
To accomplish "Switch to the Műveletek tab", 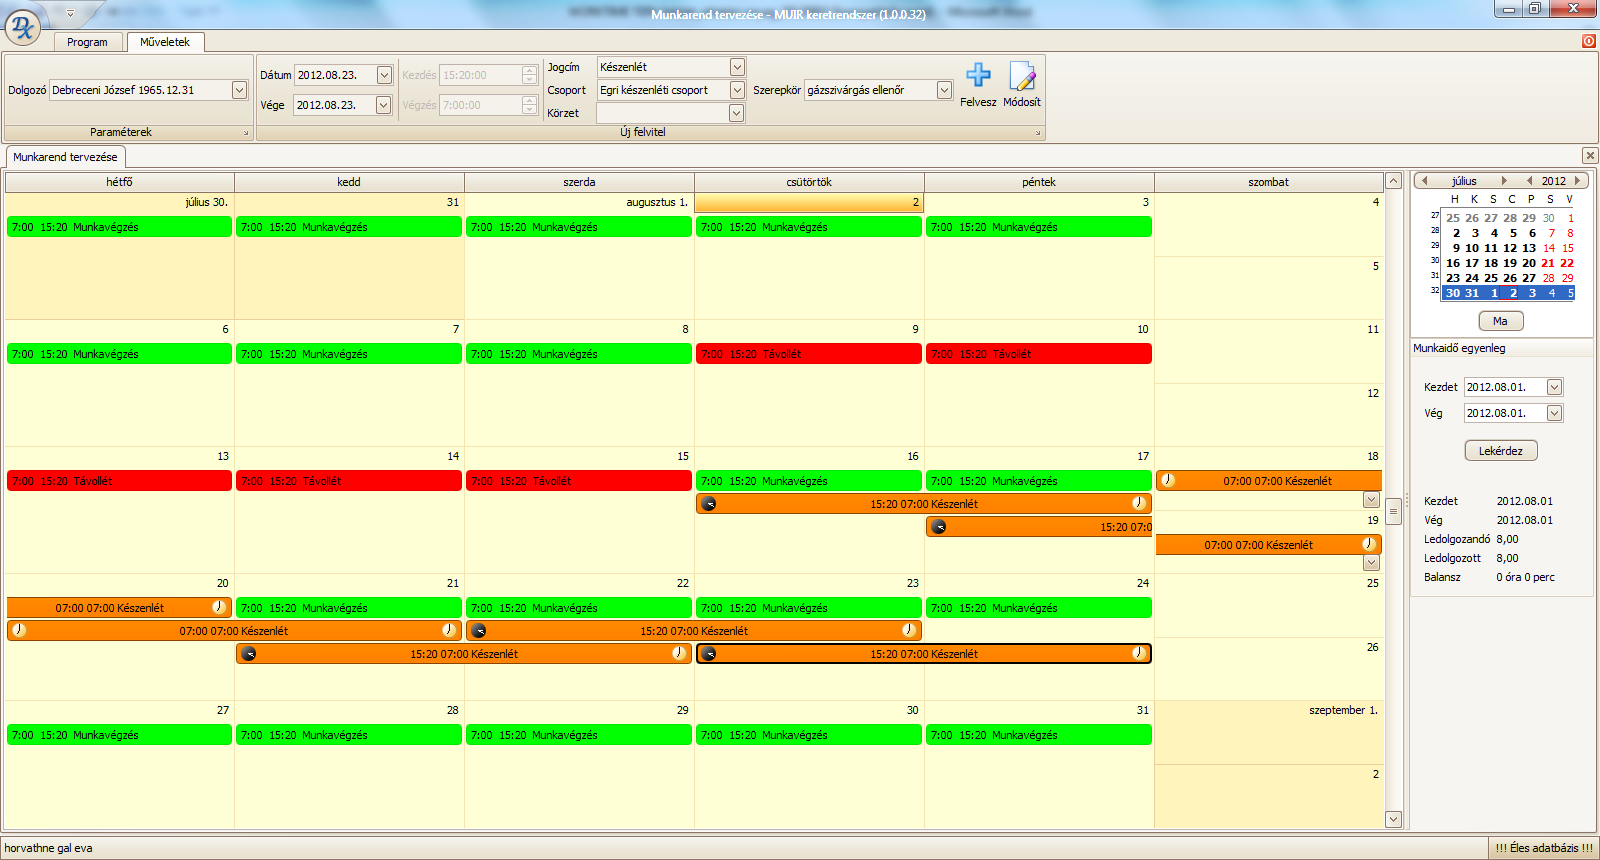I will [x=165, y=42].
